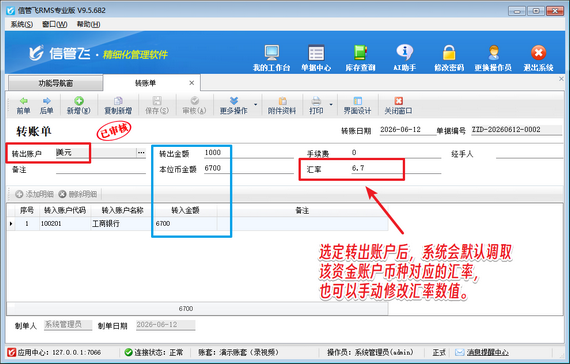Select cell 100201 in the detail grid
Screen dimensions: 570x364
click(x=65, y=224)
